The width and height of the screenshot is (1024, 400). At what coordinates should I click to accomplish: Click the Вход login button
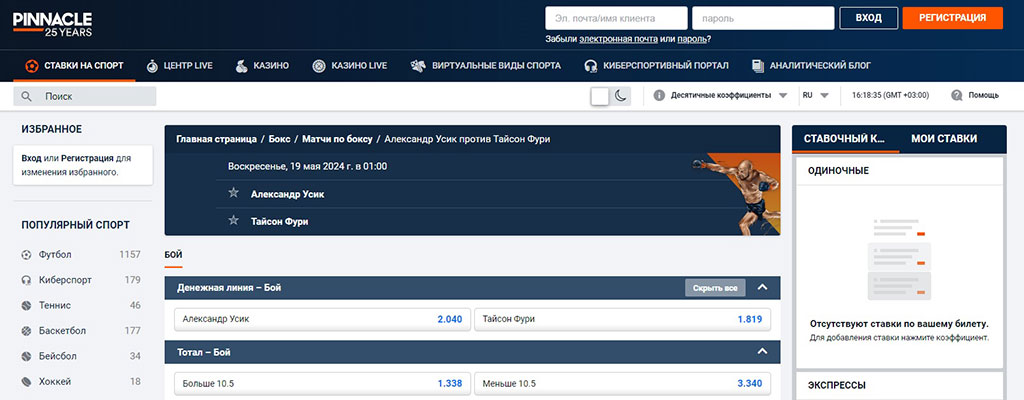(x=869, y=18)
